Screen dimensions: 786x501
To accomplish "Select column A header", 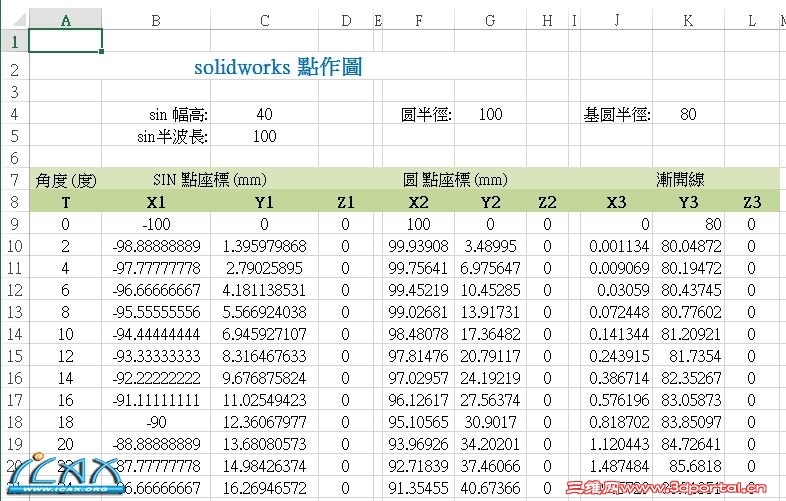I will (66, 20).
